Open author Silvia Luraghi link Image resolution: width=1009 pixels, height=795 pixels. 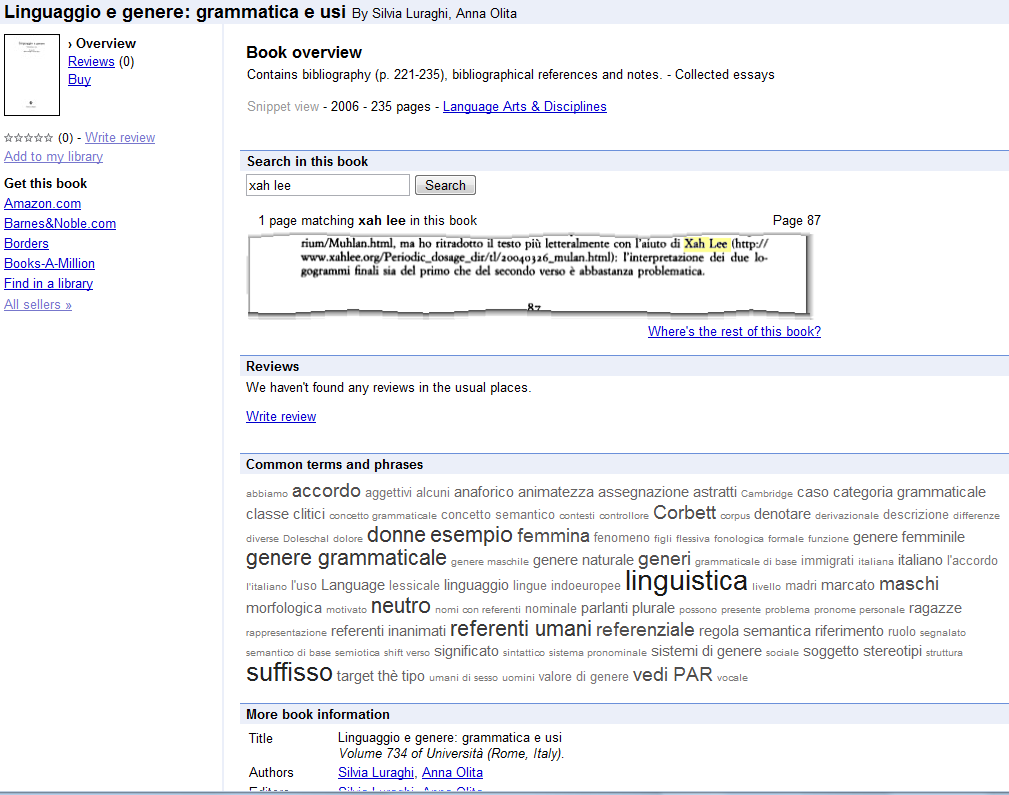tap(376, 772)
